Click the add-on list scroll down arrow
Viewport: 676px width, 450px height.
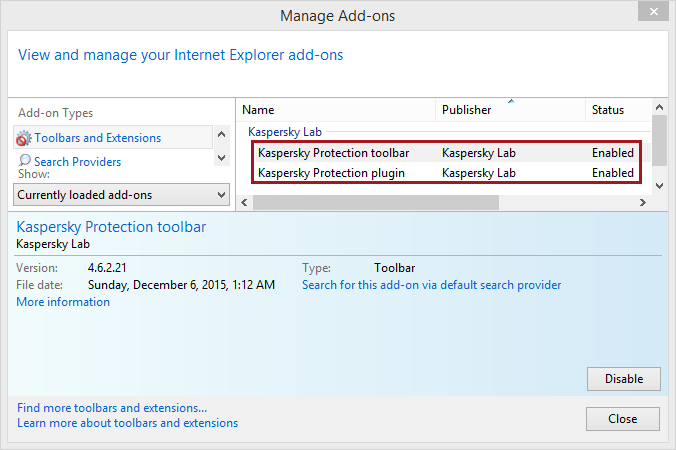659,186
